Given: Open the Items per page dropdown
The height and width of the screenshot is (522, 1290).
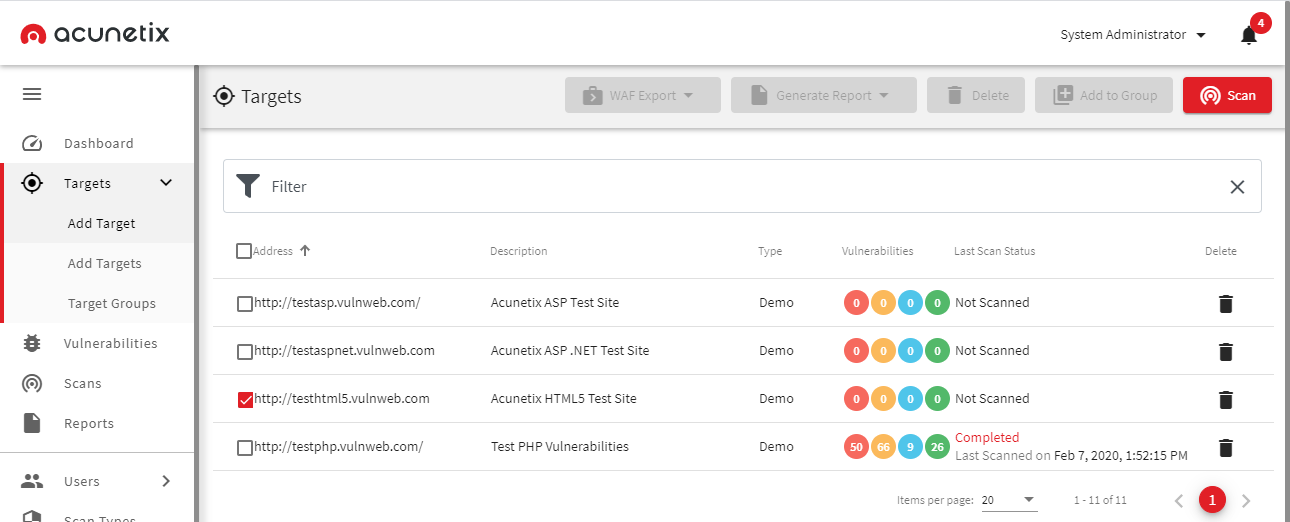Looking at the screenshot, I should click(1008, 500).
